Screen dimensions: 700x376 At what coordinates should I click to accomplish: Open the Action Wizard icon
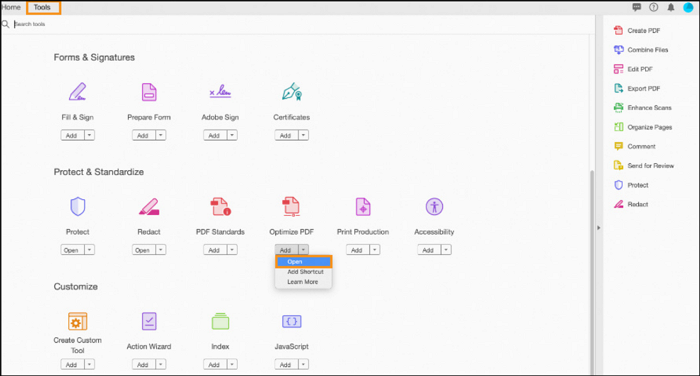click(x=149, y=321)
